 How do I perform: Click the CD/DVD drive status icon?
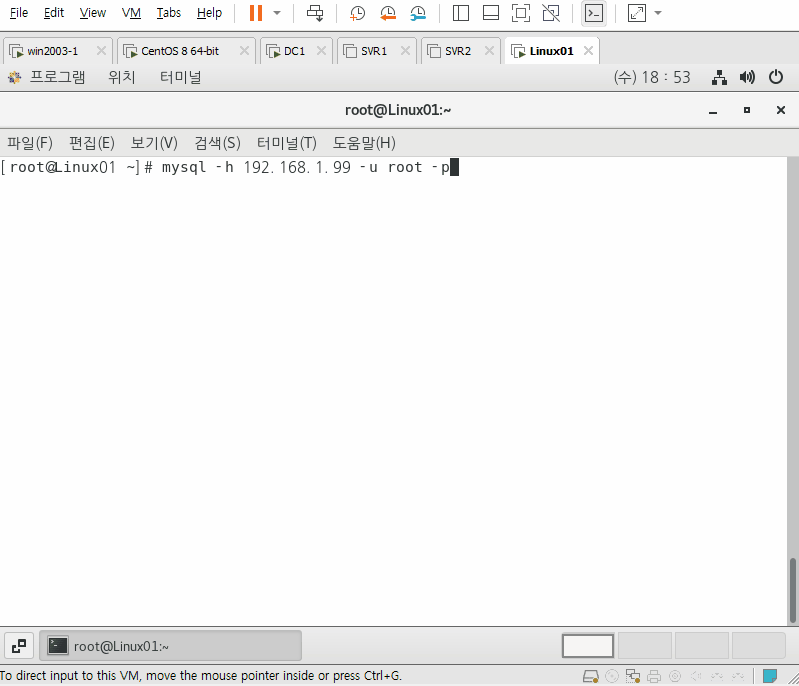pyautogui.click(x=612, y=676)
